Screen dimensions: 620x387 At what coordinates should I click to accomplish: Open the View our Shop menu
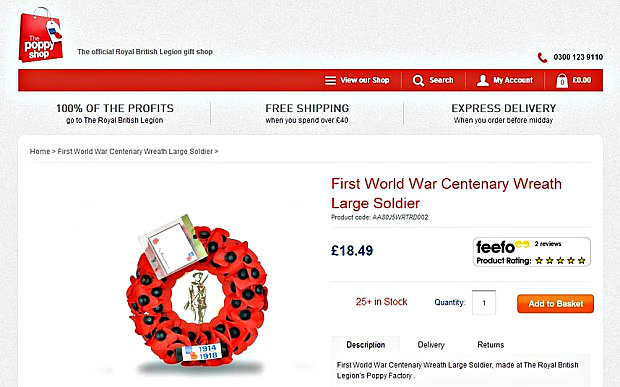[x=365, y=80]
